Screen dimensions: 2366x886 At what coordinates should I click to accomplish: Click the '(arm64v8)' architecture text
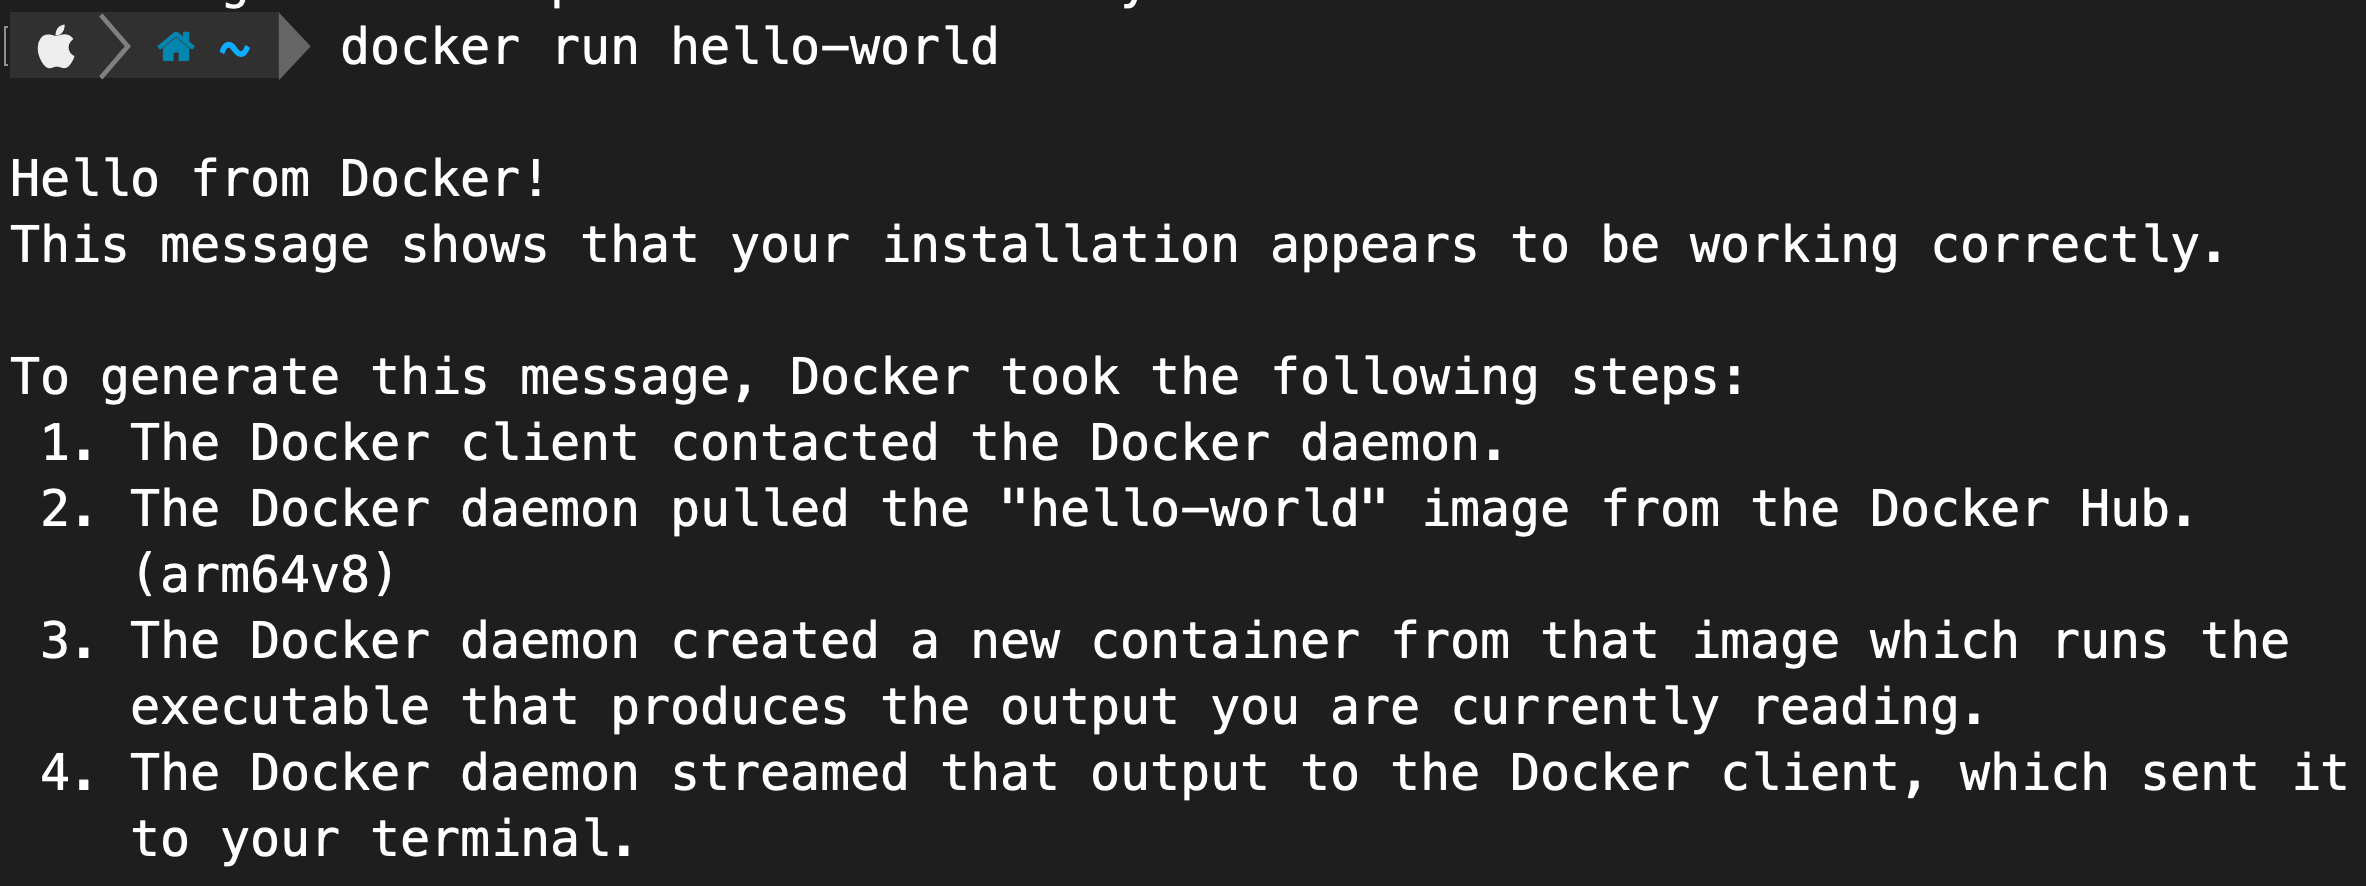pos(265,575)
